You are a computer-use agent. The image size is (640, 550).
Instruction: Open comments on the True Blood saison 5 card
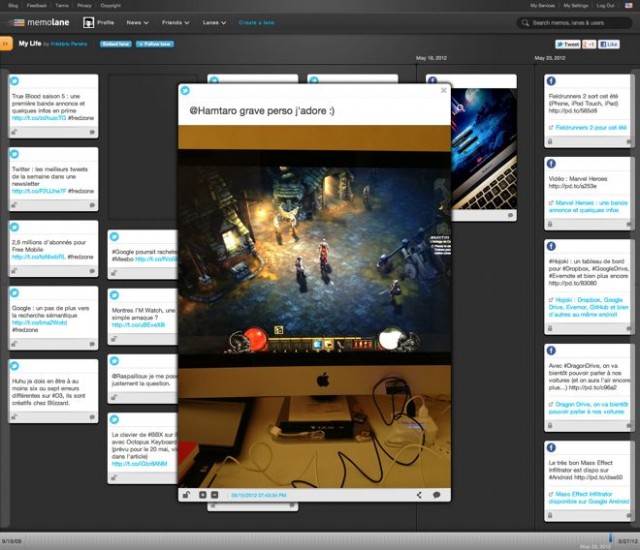pos(92,132)
